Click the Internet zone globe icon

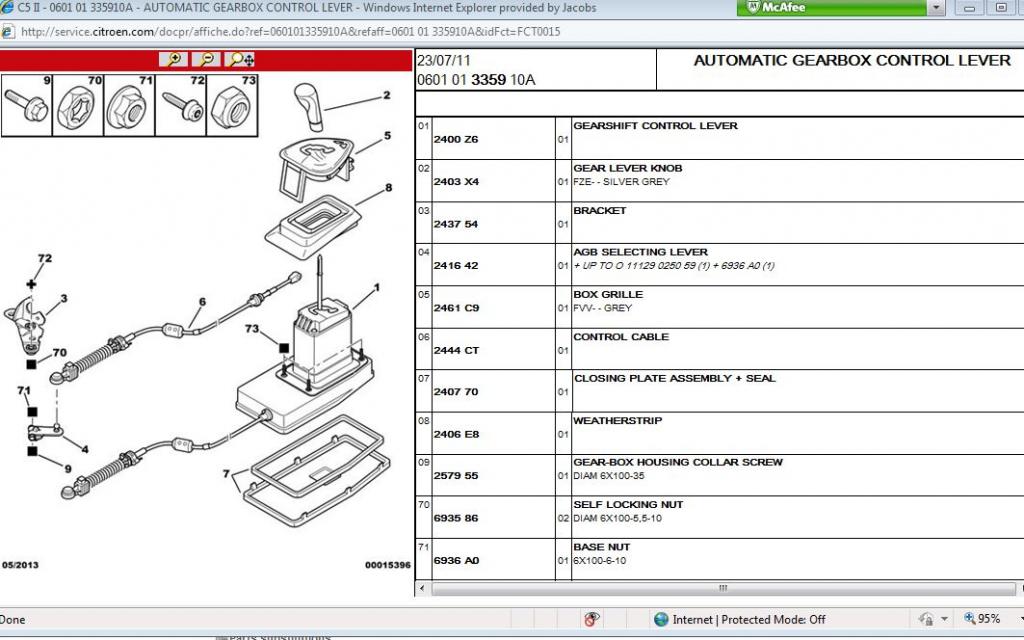pyautogui.click(x=661, y=619)
